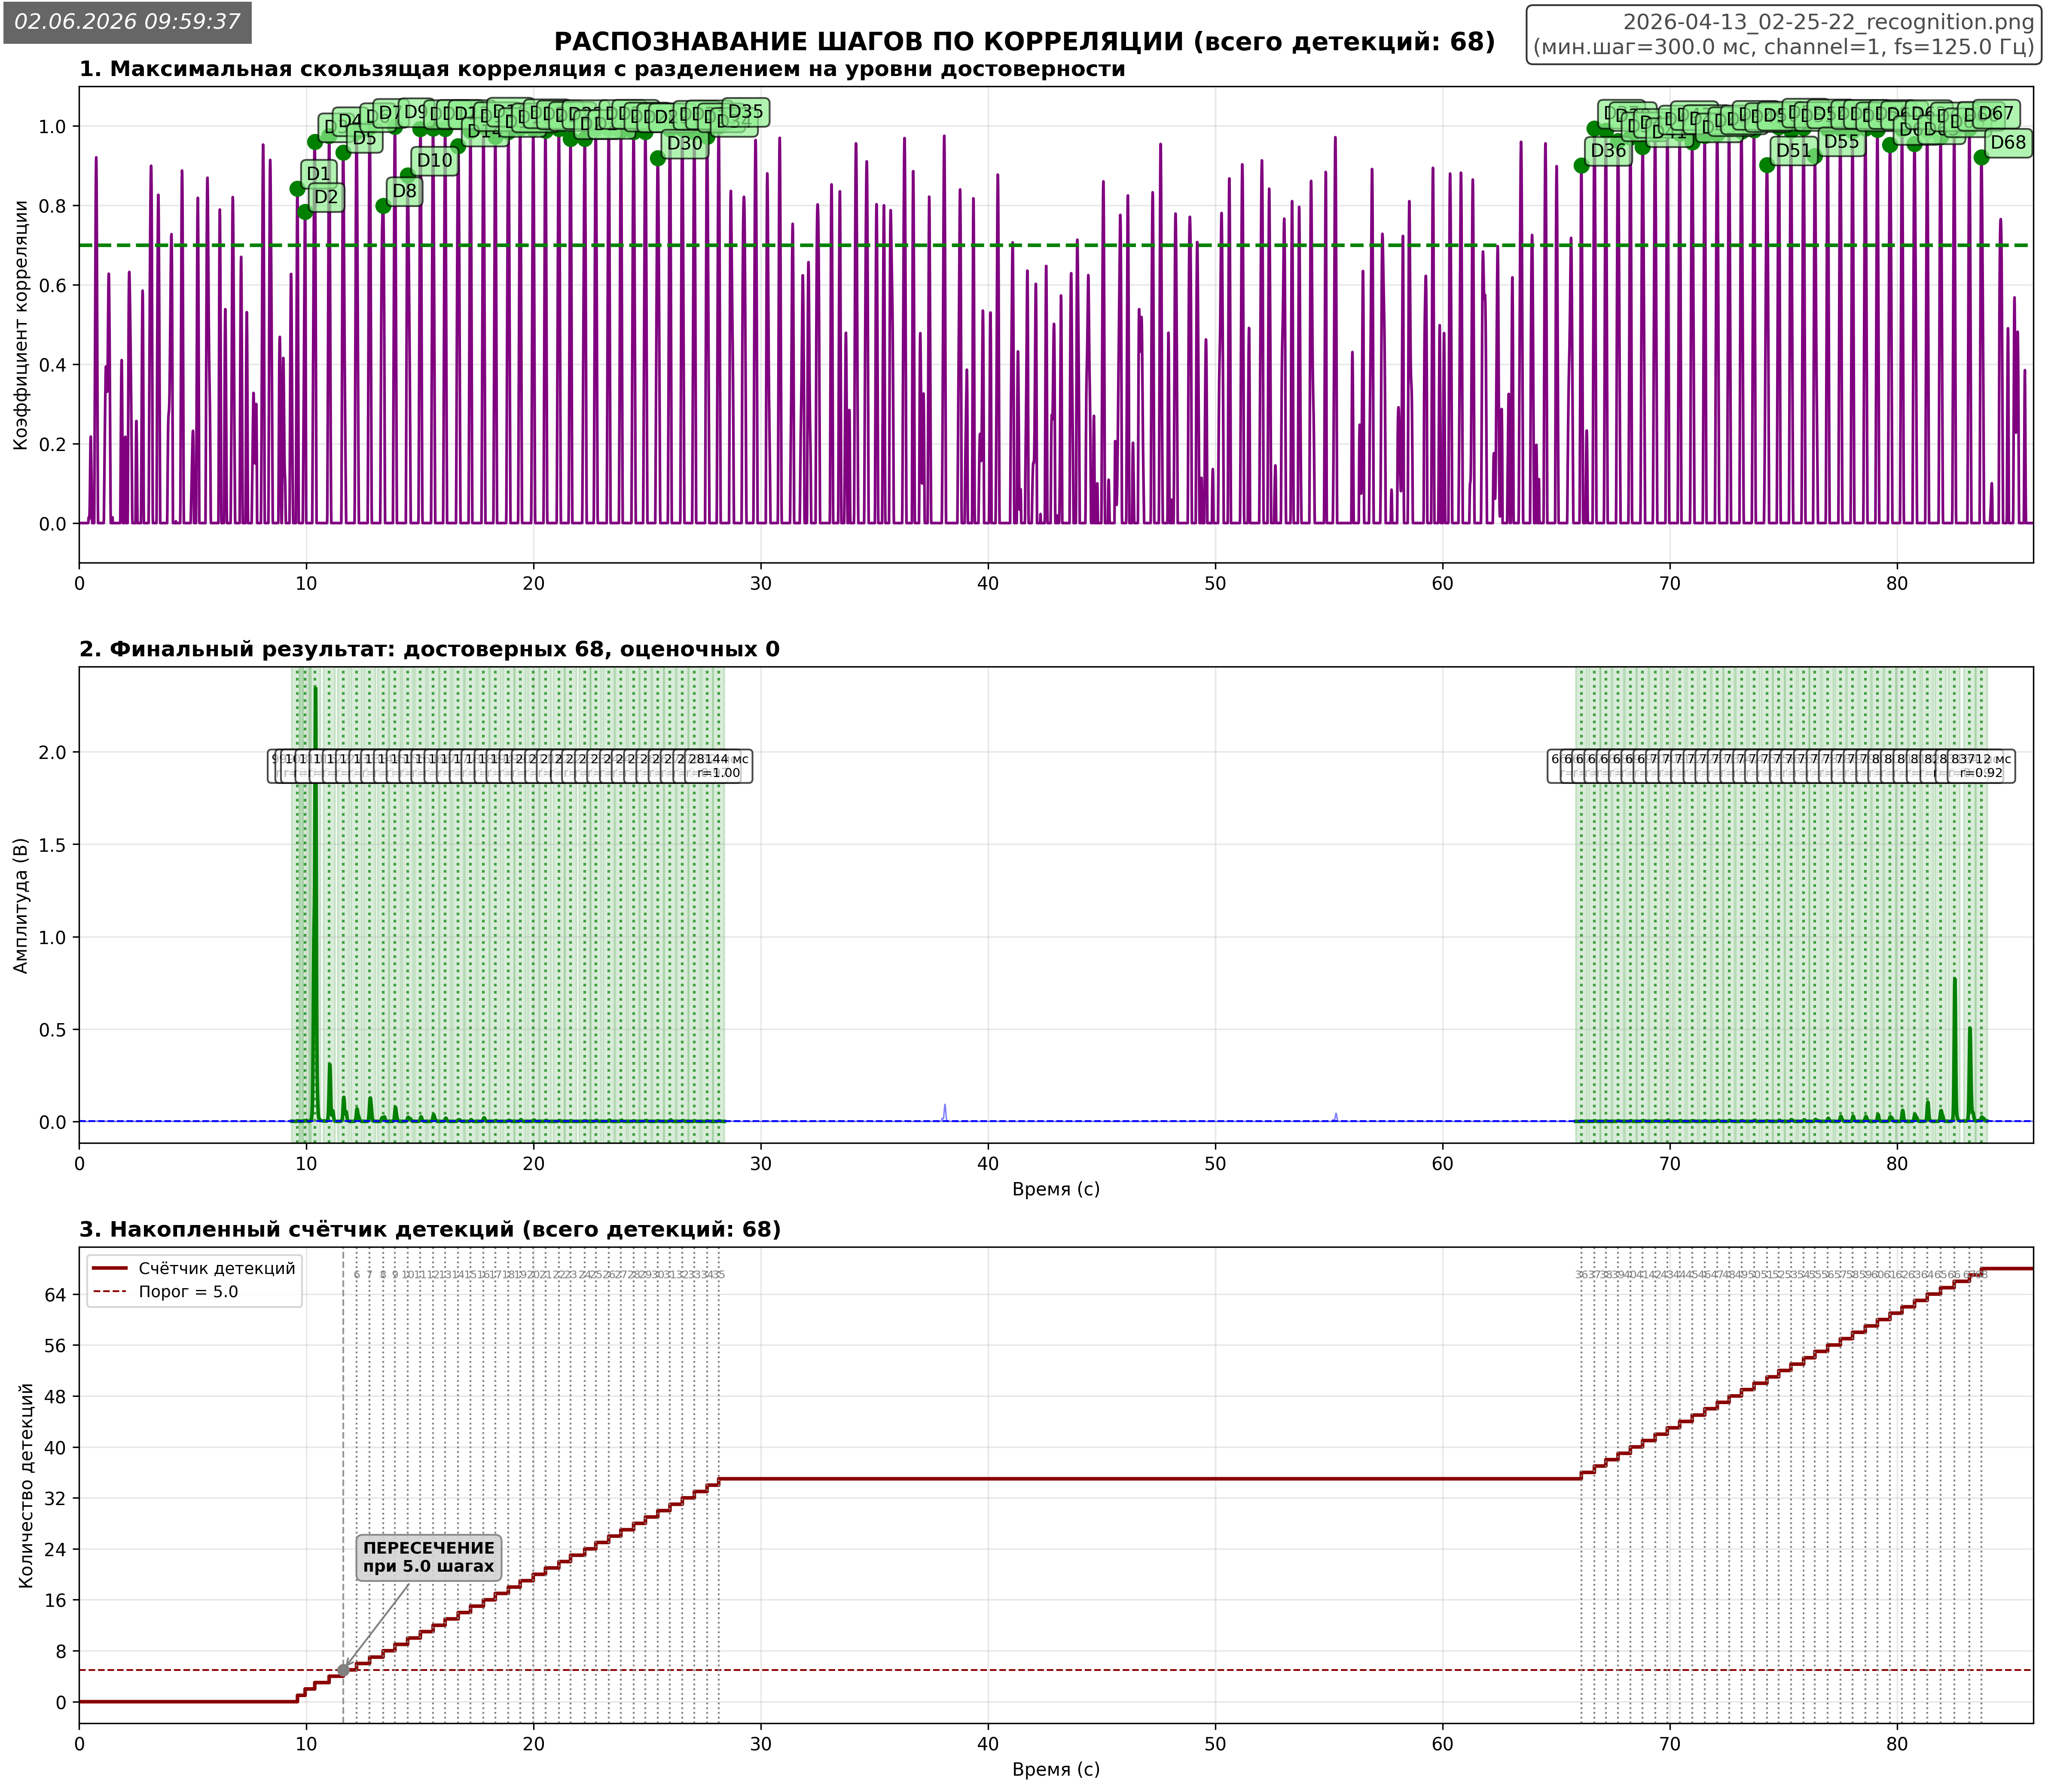Click the axis label "Коэффициент корреляции"
This screenshot has height=1792, width=2048.
[x=21, y=325]
